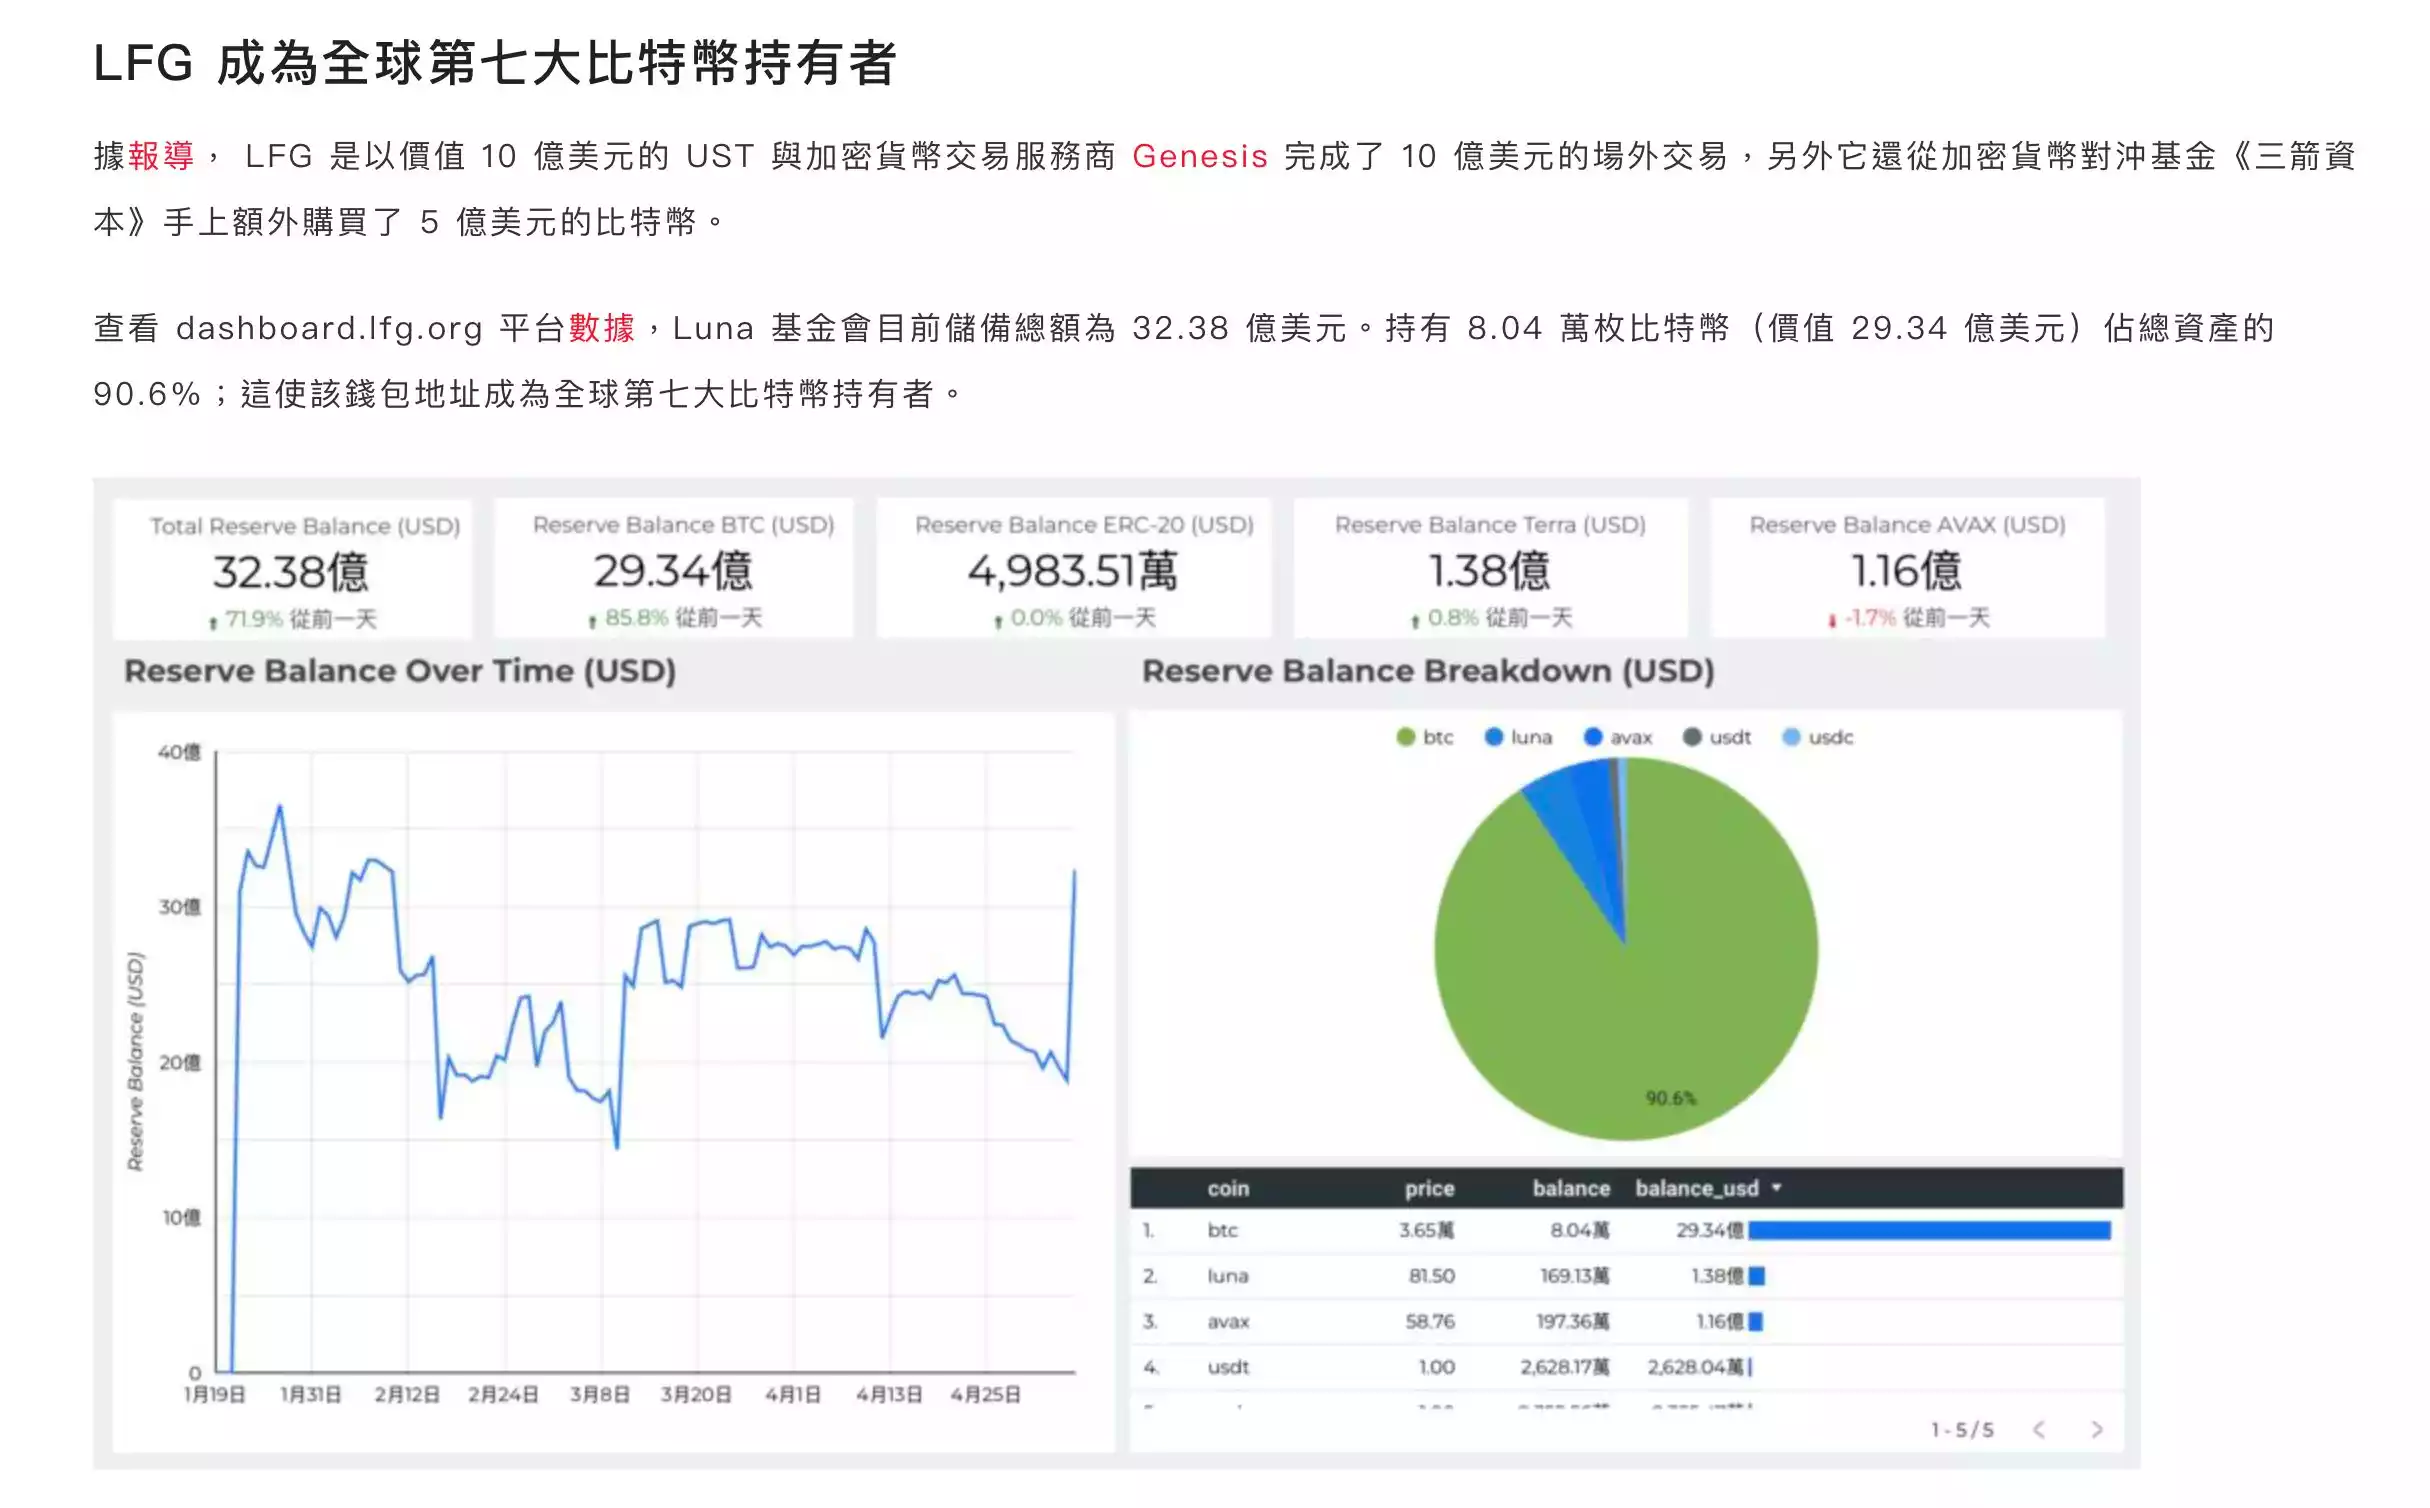Sort table by coin column header
Screen dimensions: 2430x1508
click(1228, 1188)
